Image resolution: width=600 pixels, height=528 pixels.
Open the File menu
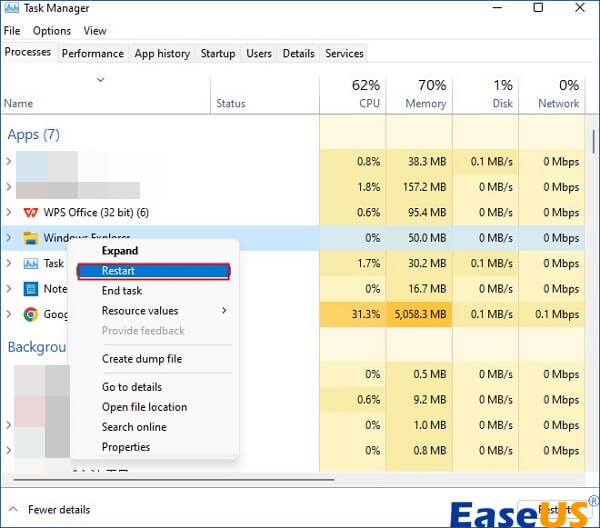(x=12, y=31)
